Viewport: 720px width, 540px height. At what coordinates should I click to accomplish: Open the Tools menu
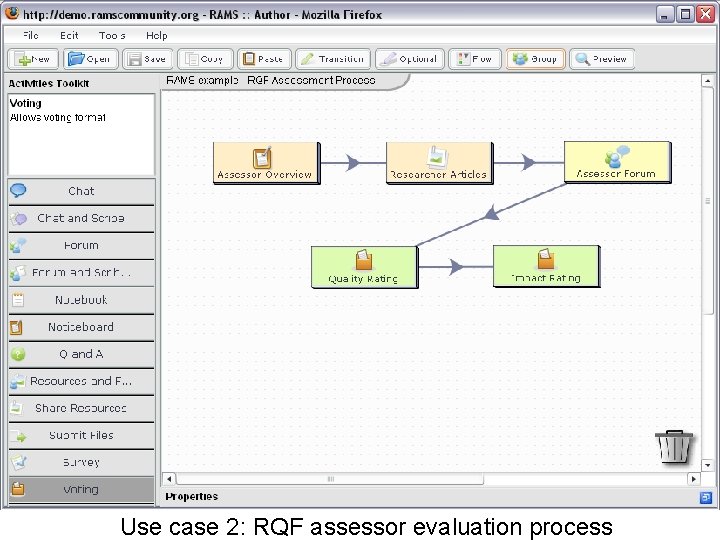pos(112,35)
